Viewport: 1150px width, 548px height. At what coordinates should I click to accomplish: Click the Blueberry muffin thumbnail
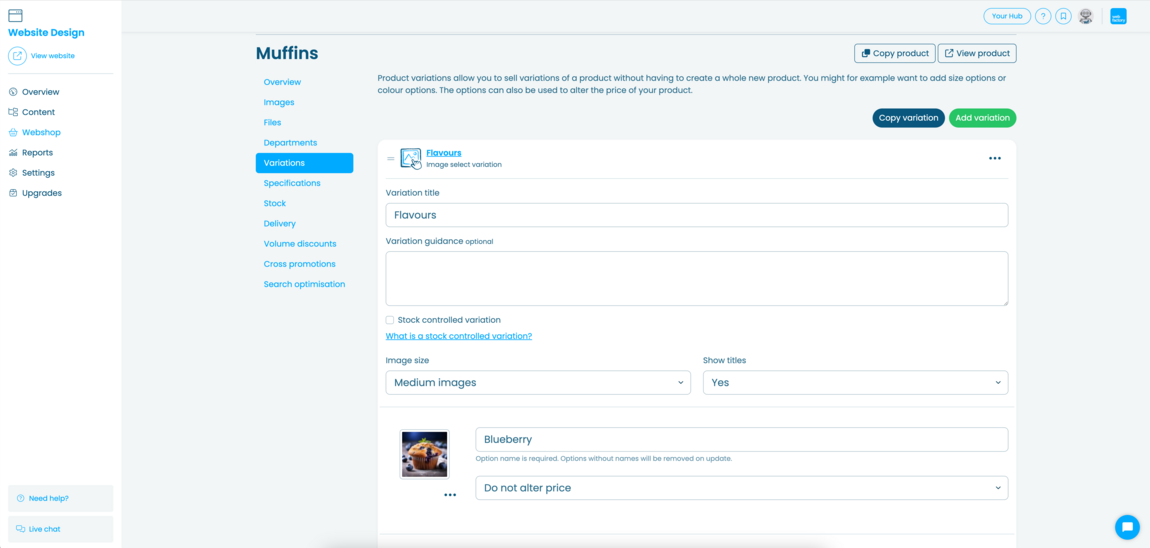coord(424,454)
